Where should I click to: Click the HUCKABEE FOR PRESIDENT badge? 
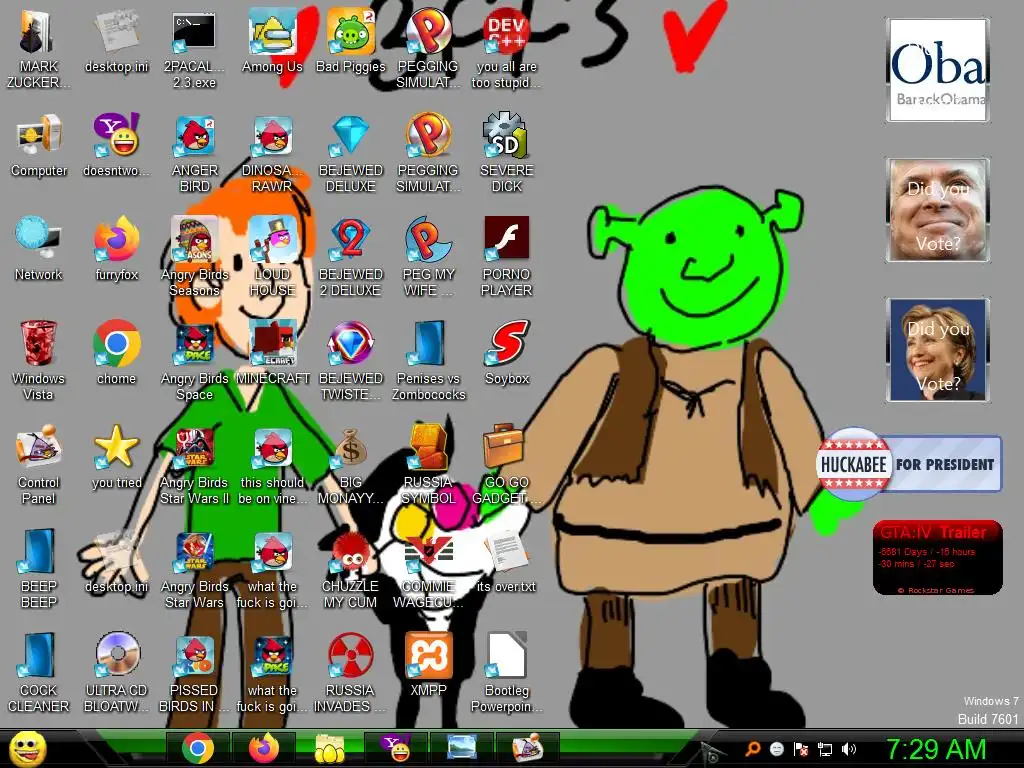pyautogui.click(x=908, y=464)
